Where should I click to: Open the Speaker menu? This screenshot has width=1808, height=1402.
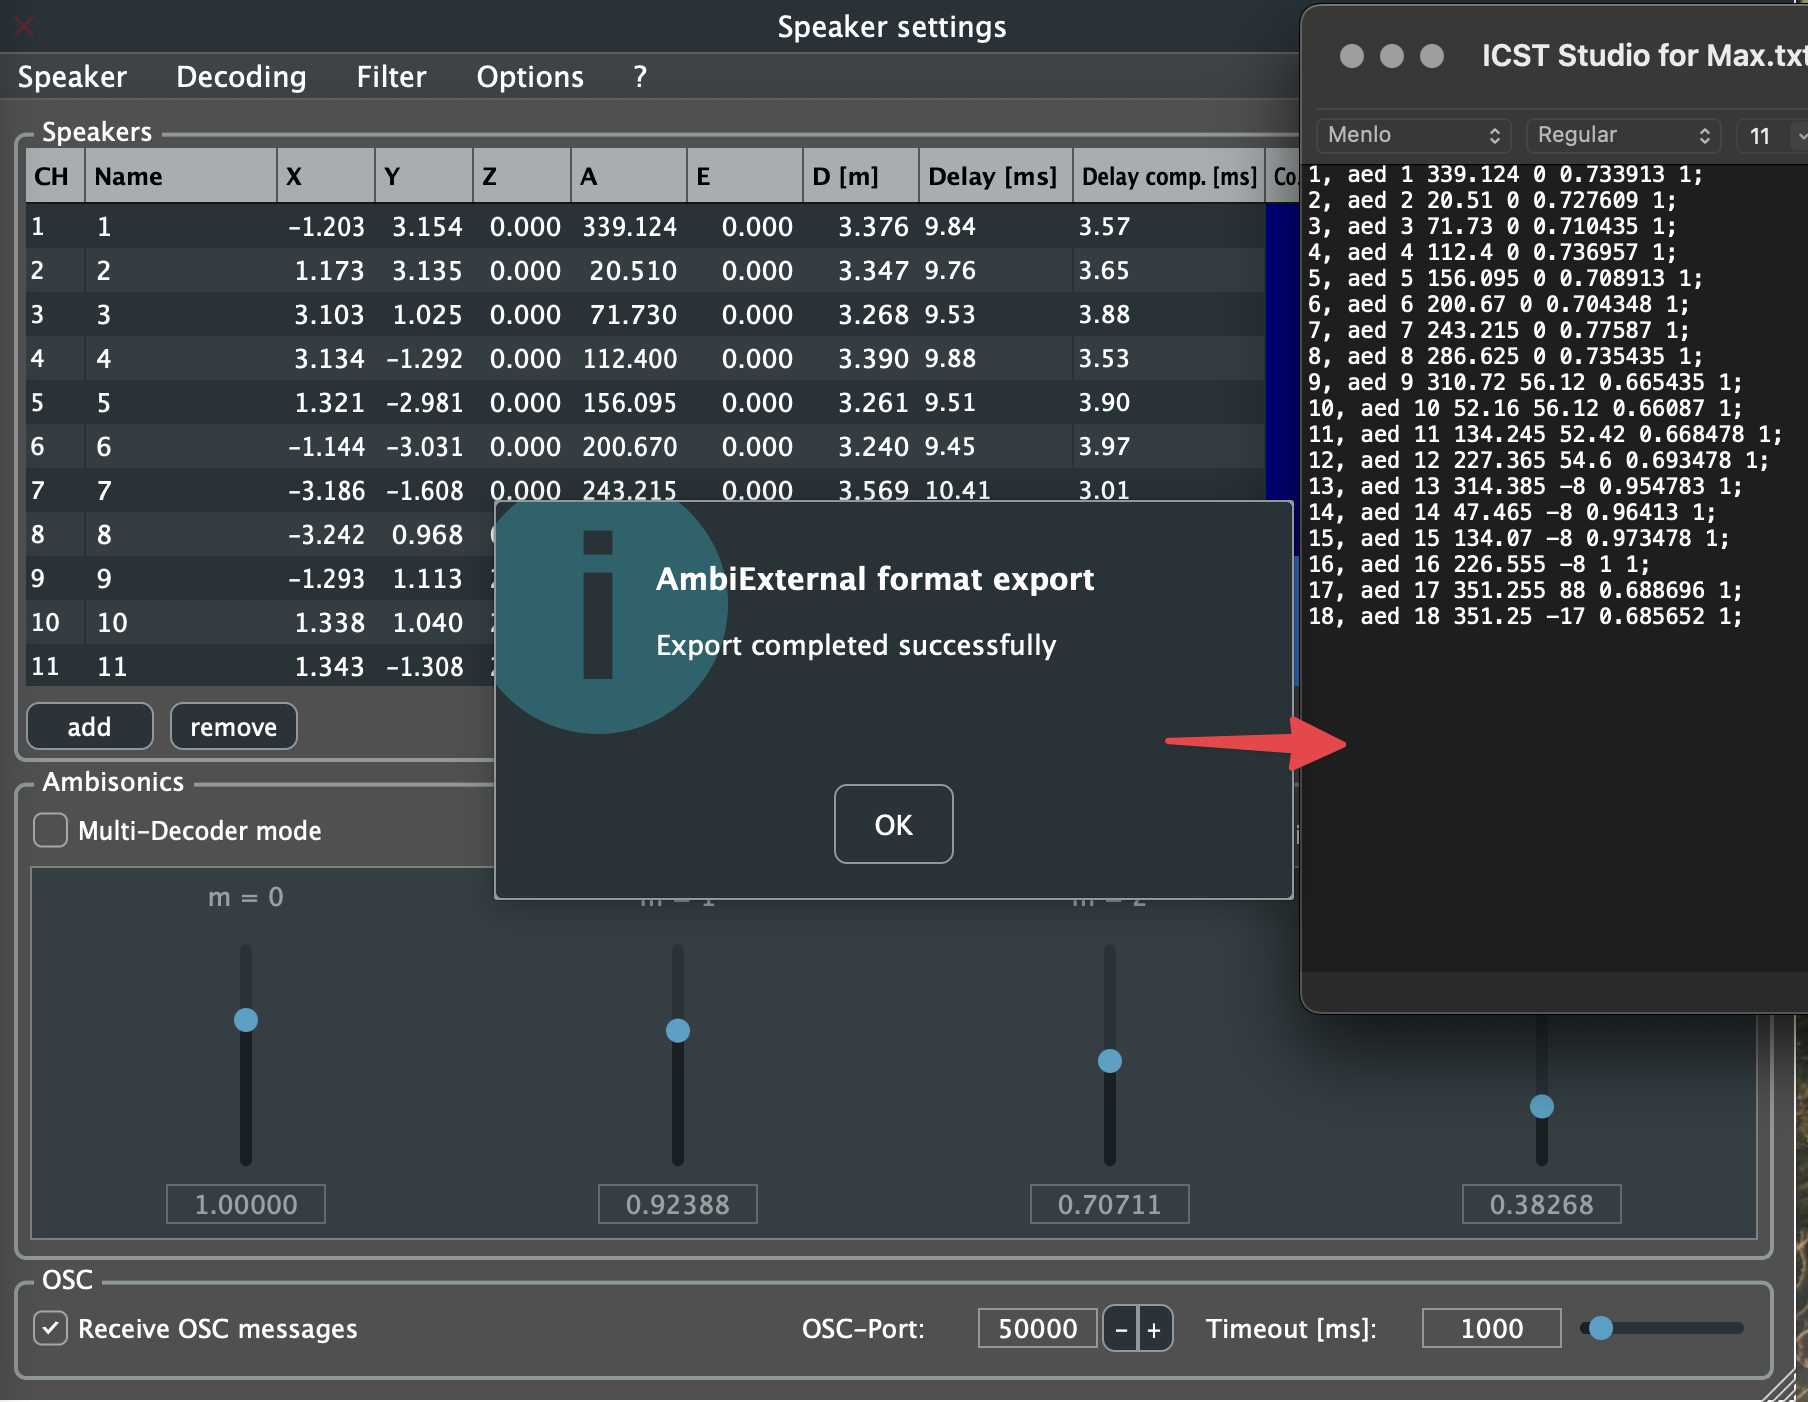click(72, 77)
